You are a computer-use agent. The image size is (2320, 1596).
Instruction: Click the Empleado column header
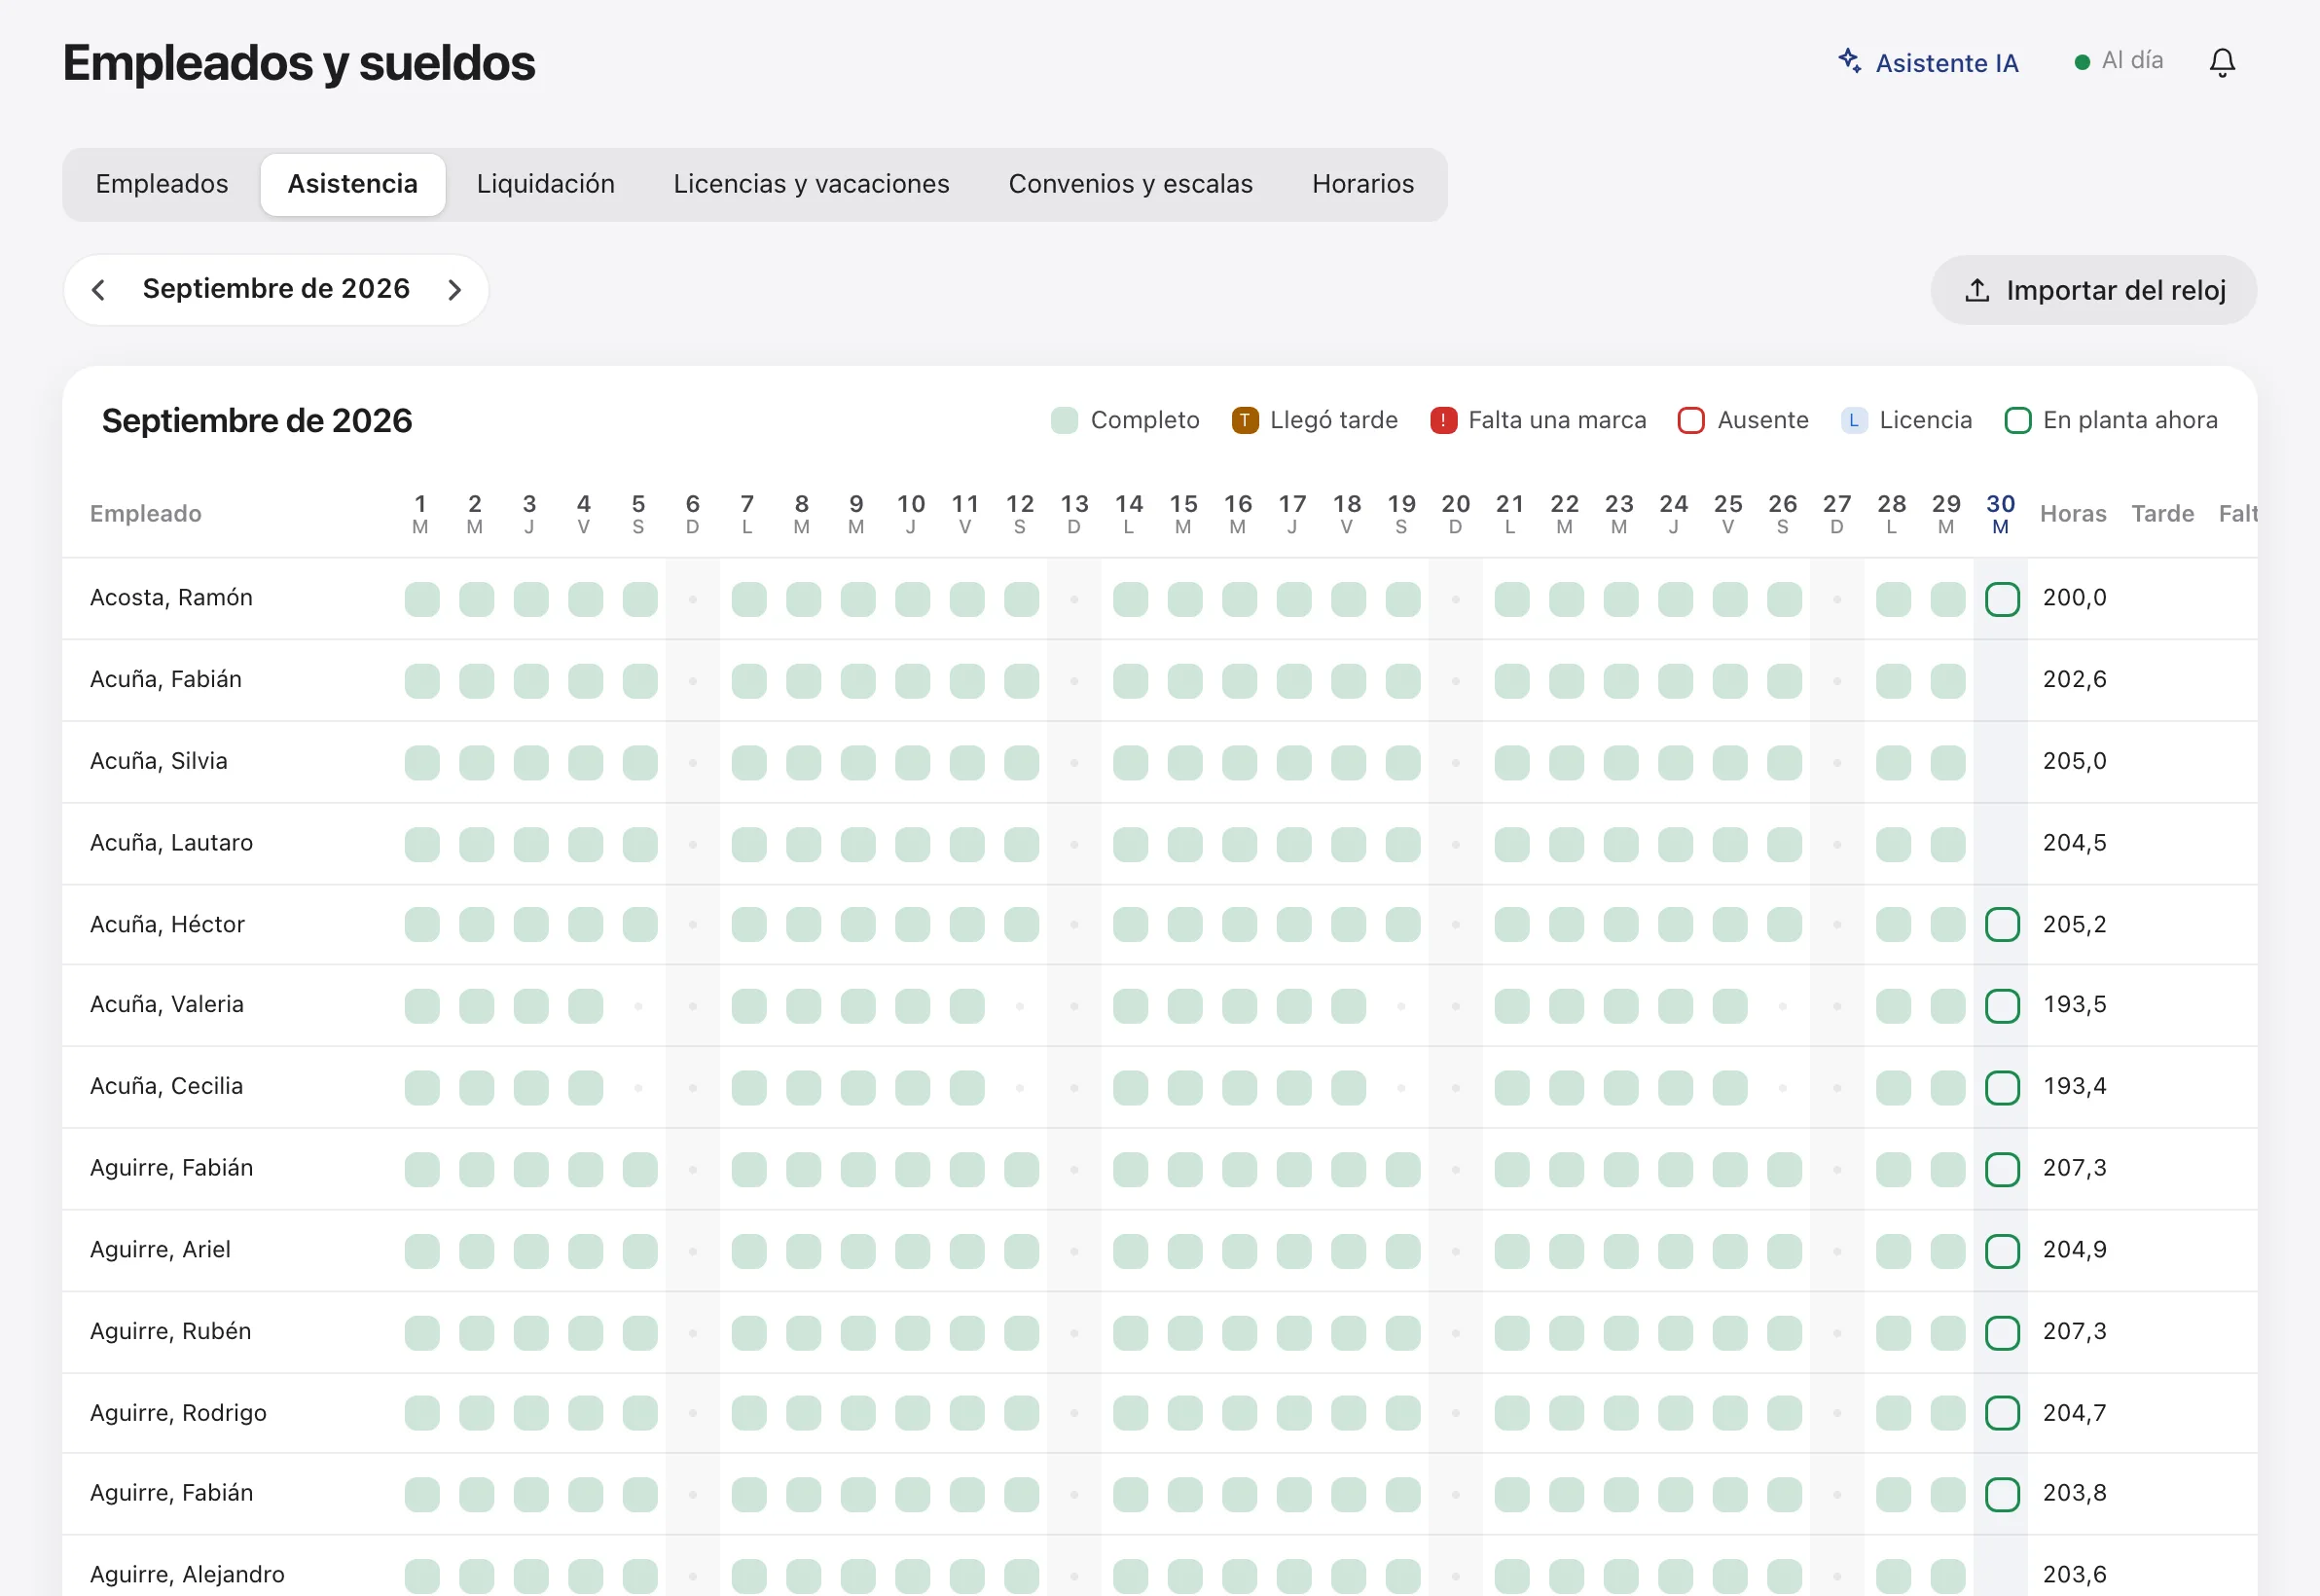tap(146, 514)
